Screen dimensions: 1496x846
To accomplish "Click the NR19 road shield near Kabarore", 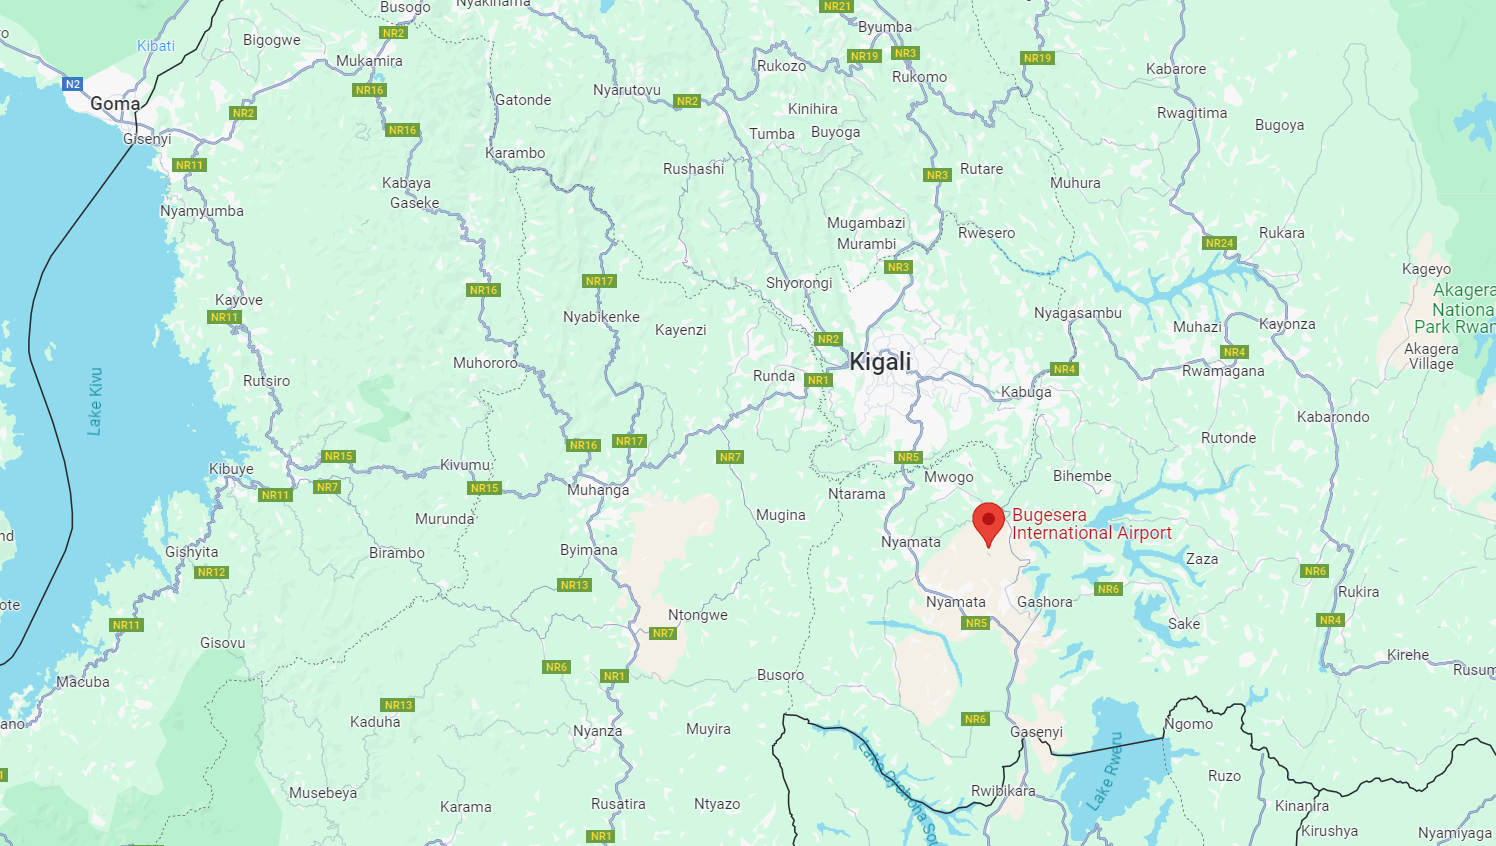I will 1037,58.
